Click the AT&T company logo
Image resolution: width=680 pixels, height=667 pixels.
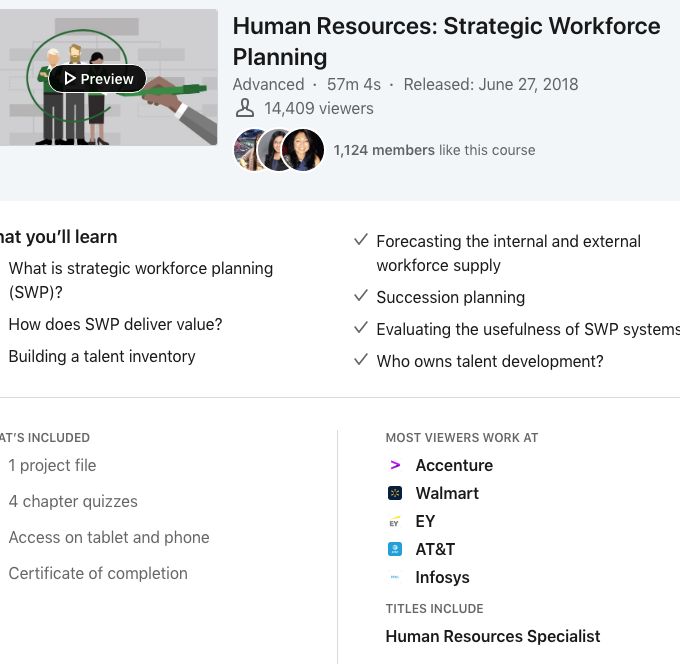(395, 549)
